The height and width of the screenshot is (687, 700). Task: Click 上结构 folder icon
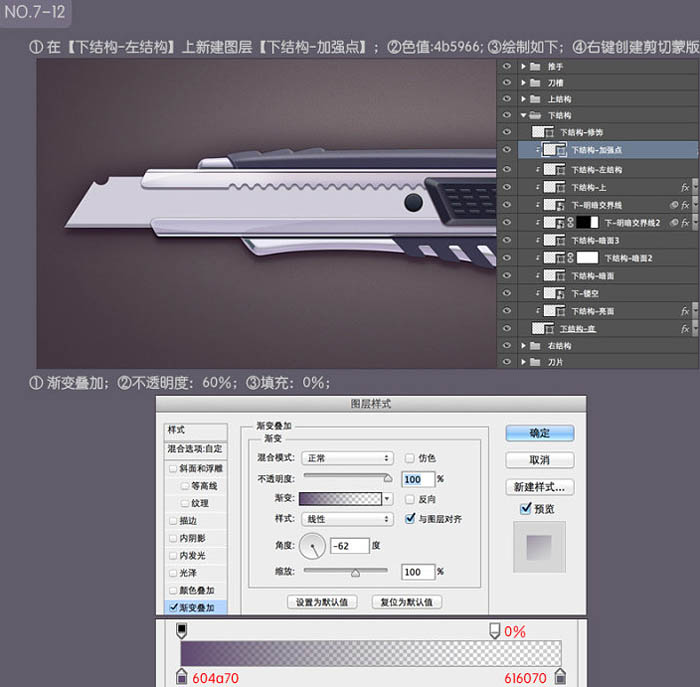pyautogui.click(x=535, y=99)
